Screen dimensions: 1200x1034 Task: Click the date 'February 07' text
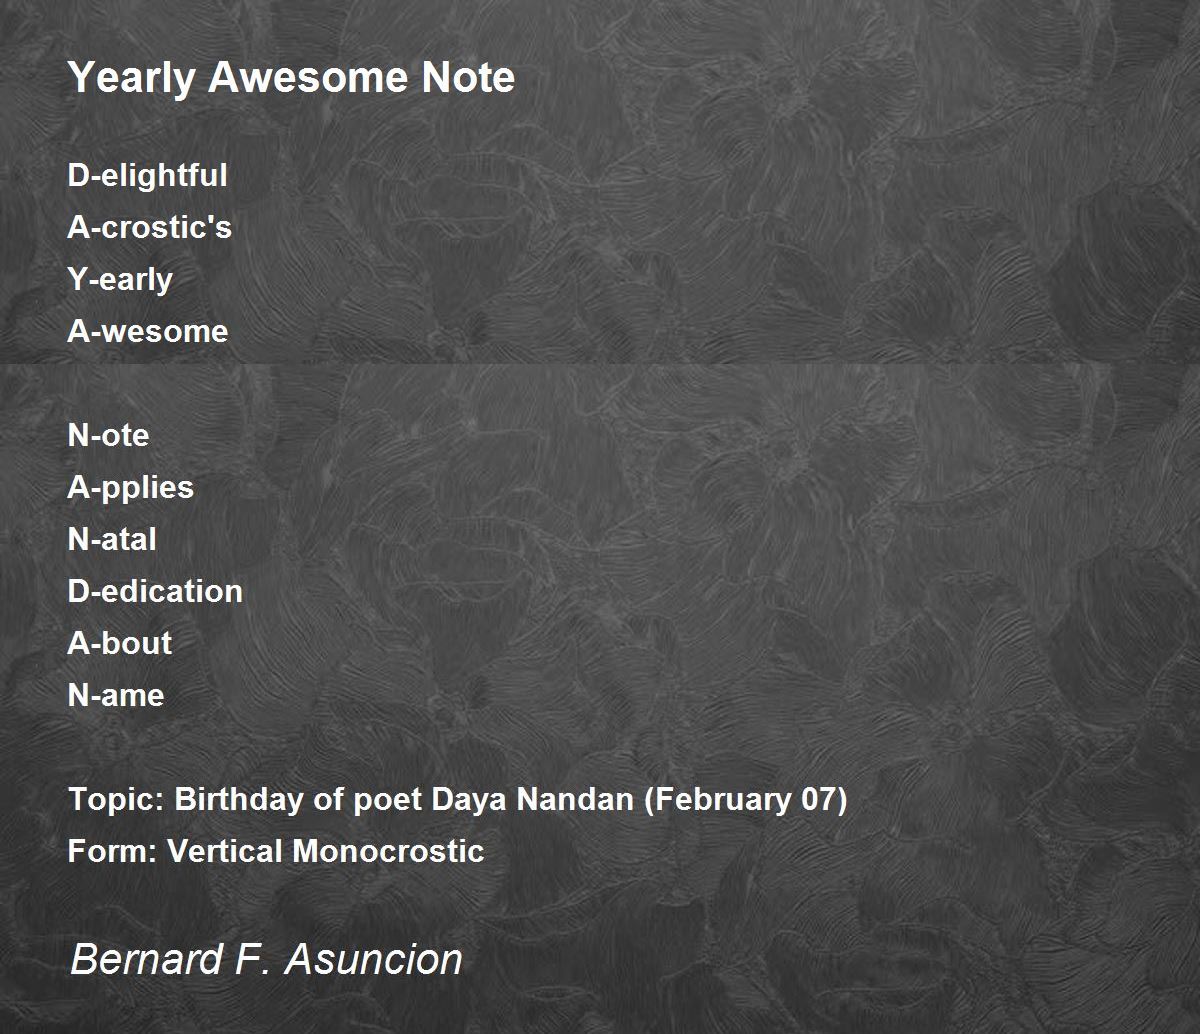[x=745, y=800]
